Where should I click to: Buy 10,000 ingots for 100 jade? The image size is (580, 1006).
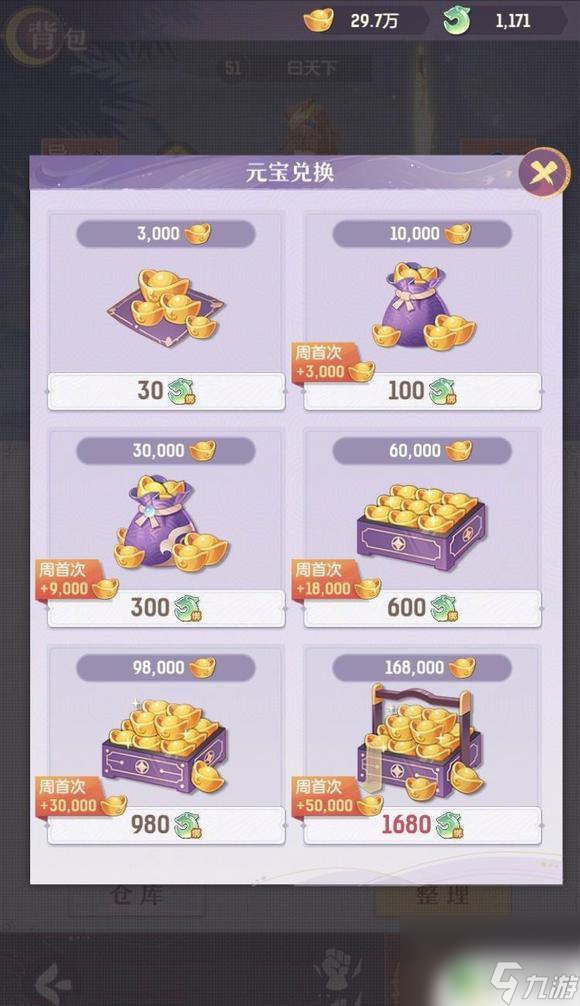[x=422, y=391]
